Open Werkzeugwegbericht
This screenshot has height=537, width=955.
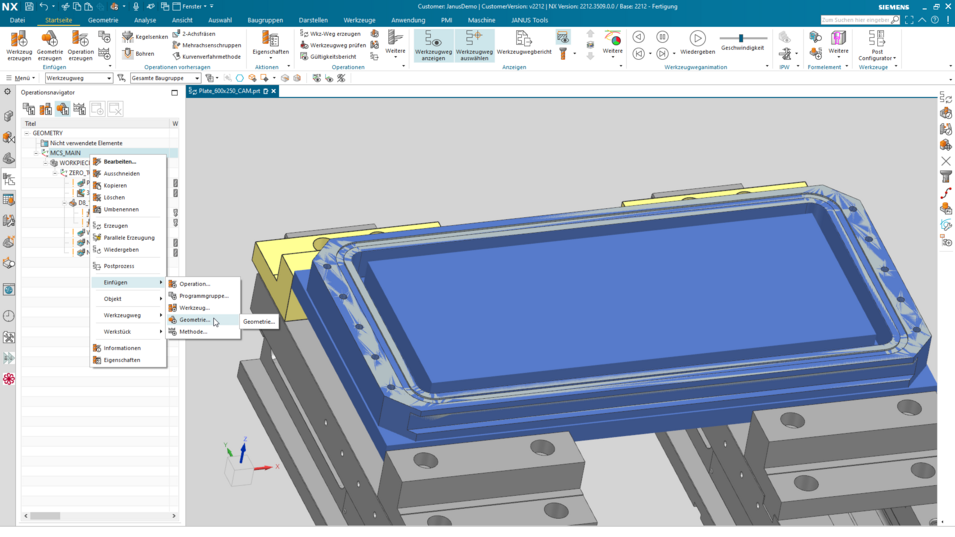click(524, 43)
